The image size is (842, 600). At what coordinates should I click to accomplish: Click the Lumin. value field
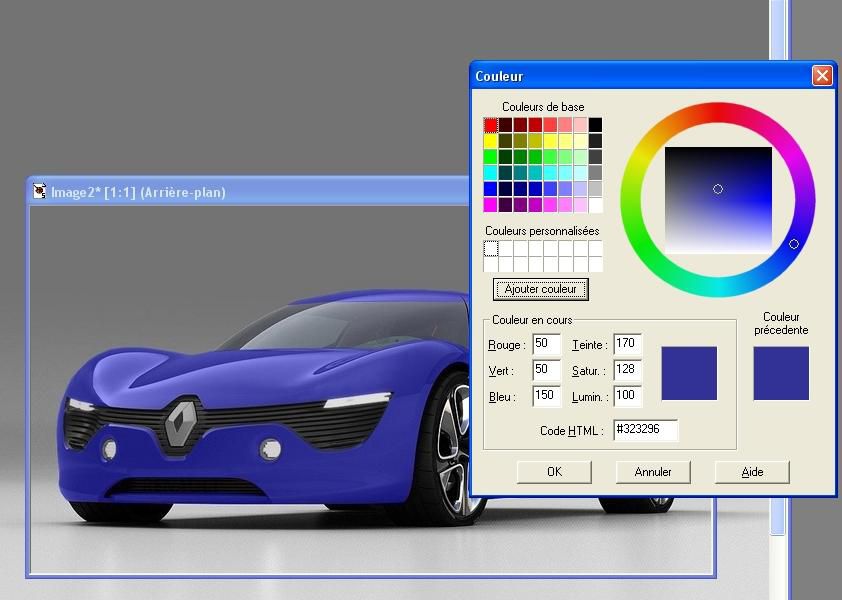(628, 395)
